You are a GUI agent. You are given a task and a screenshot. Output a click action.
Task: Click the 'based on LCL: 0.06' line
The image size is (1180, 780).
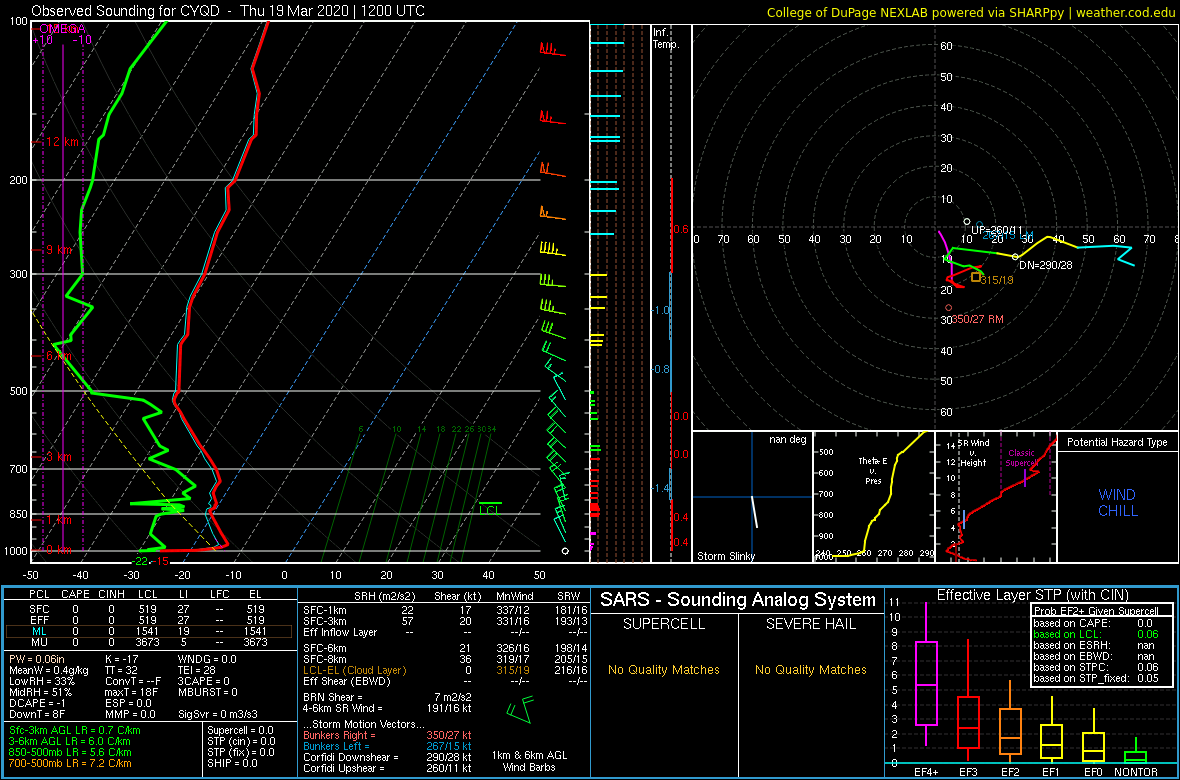(x=1097, y=635)
